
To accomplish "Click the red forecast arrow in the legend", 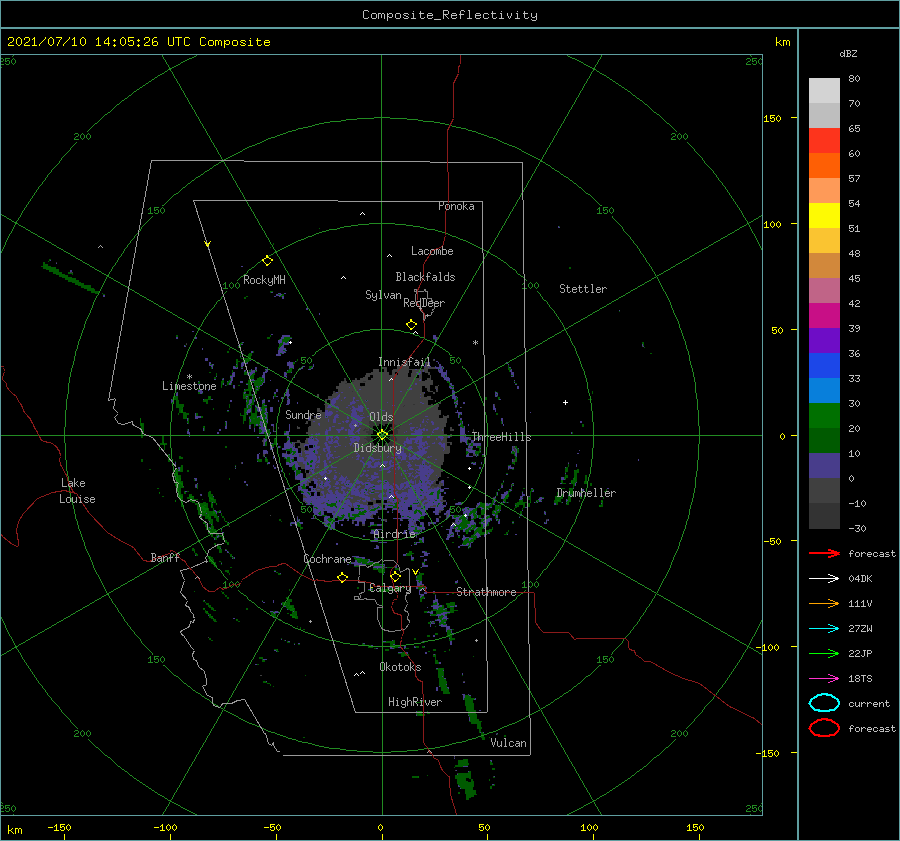I will (824, 553).
